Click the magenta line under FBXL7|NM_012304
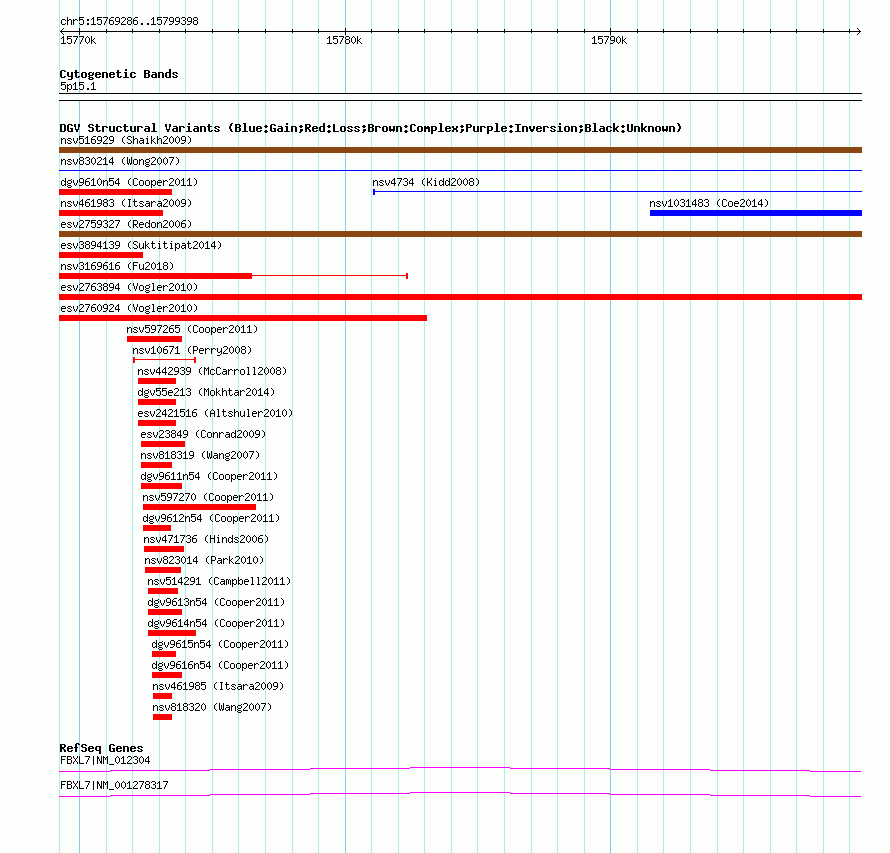Screen dimensions: 890x853 click(x=460, y=770)
